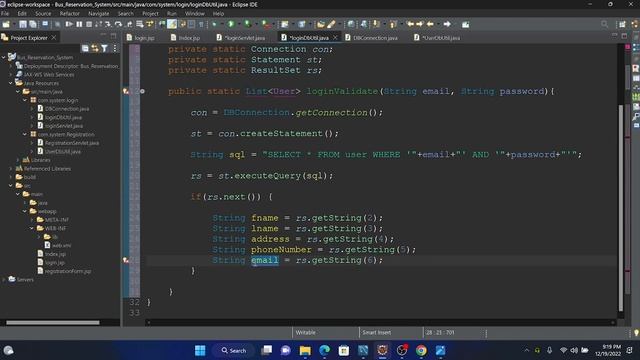Expand the Deployment Descriptor node
Image resolution: width=640 pixels, height=360 pixels.
[x=11, y=66]
